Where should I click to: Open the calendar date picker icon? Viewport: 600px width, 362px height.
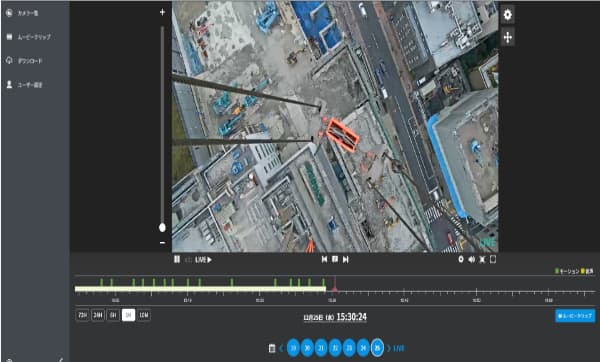[272, 348]
